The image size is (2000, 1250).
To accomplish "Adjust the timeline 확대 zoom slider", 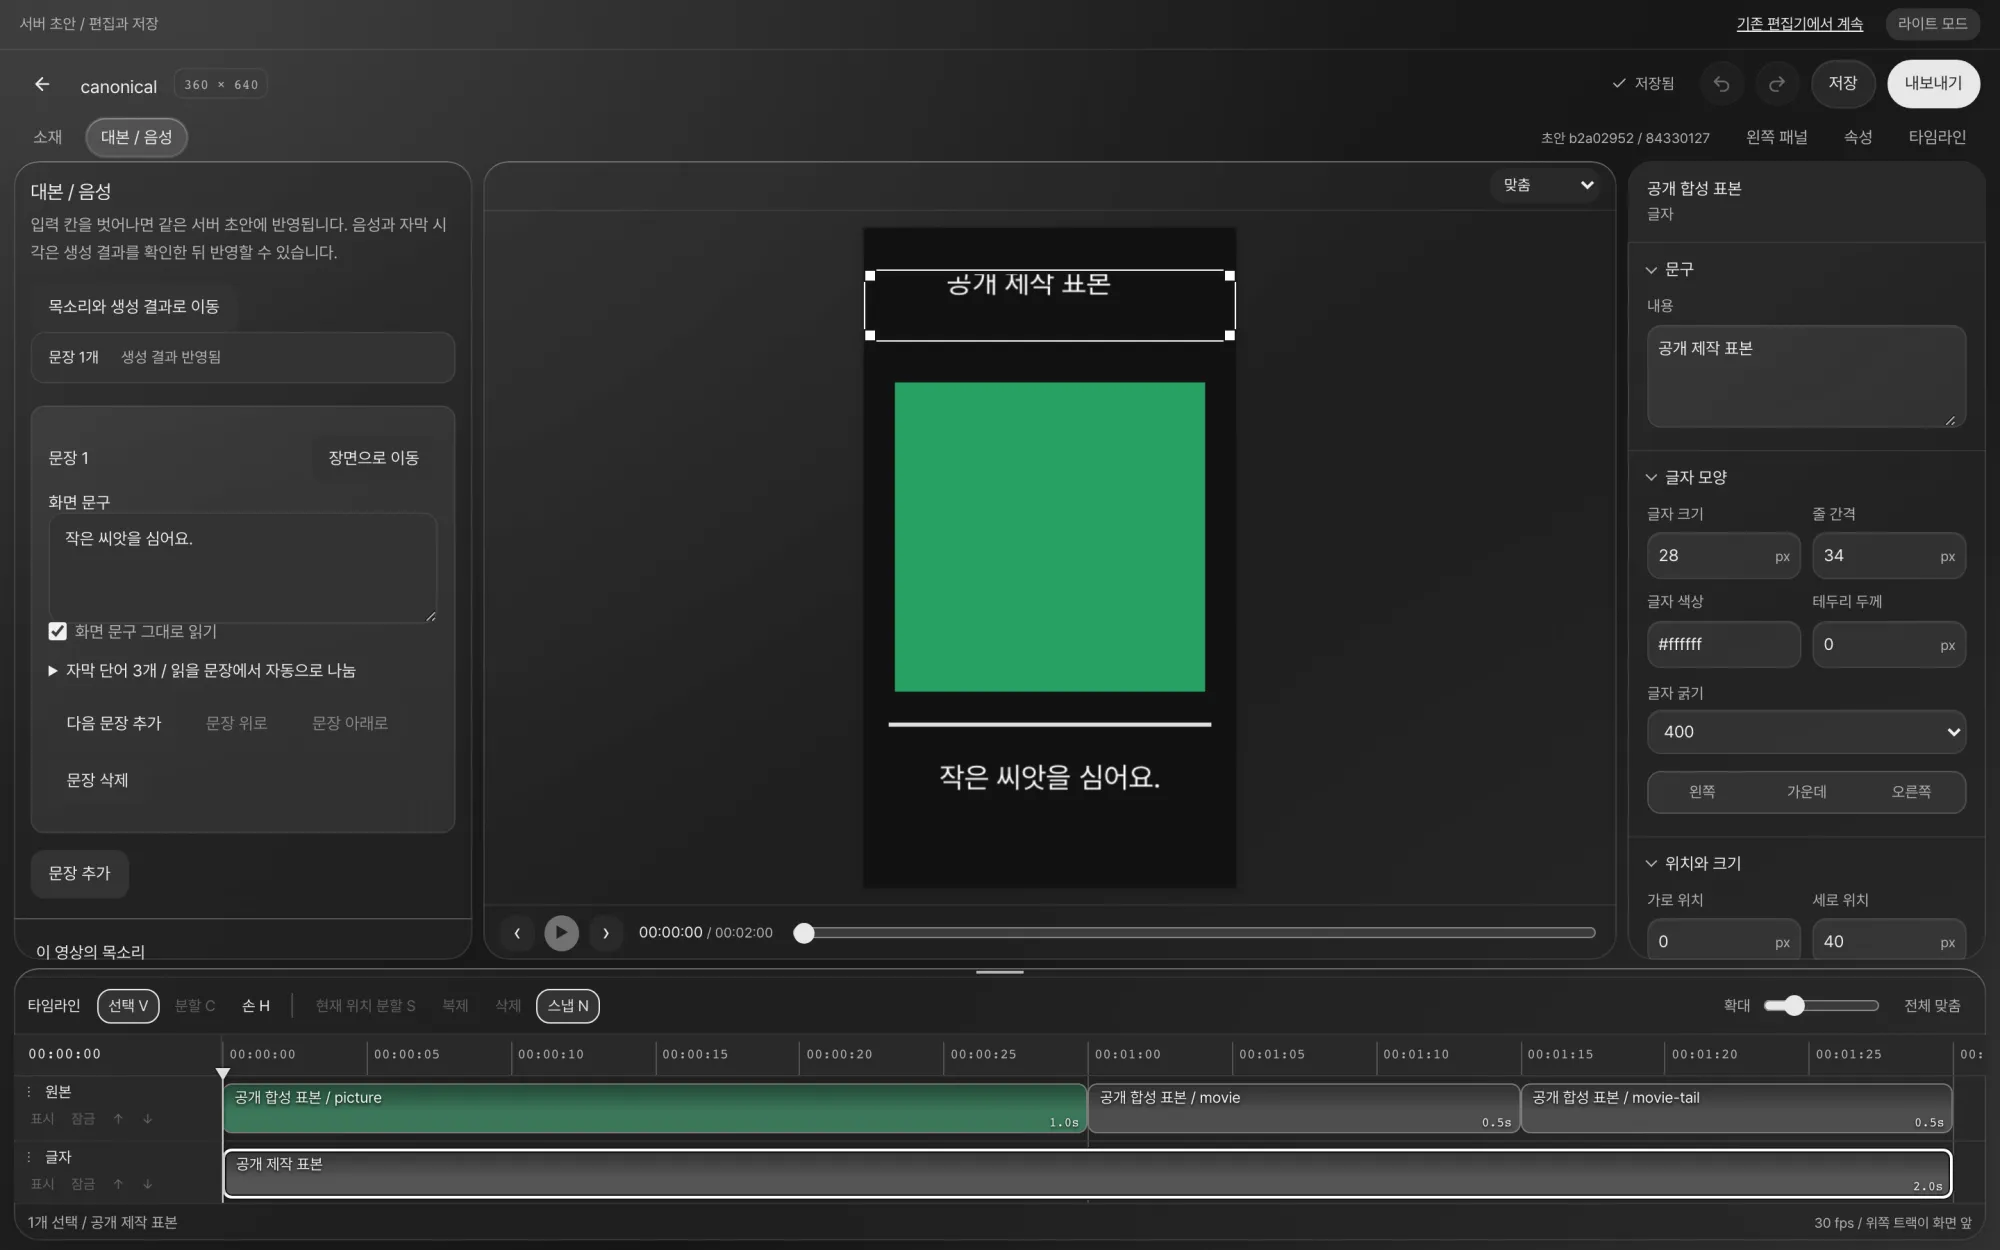I will [x=1821, y=1006].
